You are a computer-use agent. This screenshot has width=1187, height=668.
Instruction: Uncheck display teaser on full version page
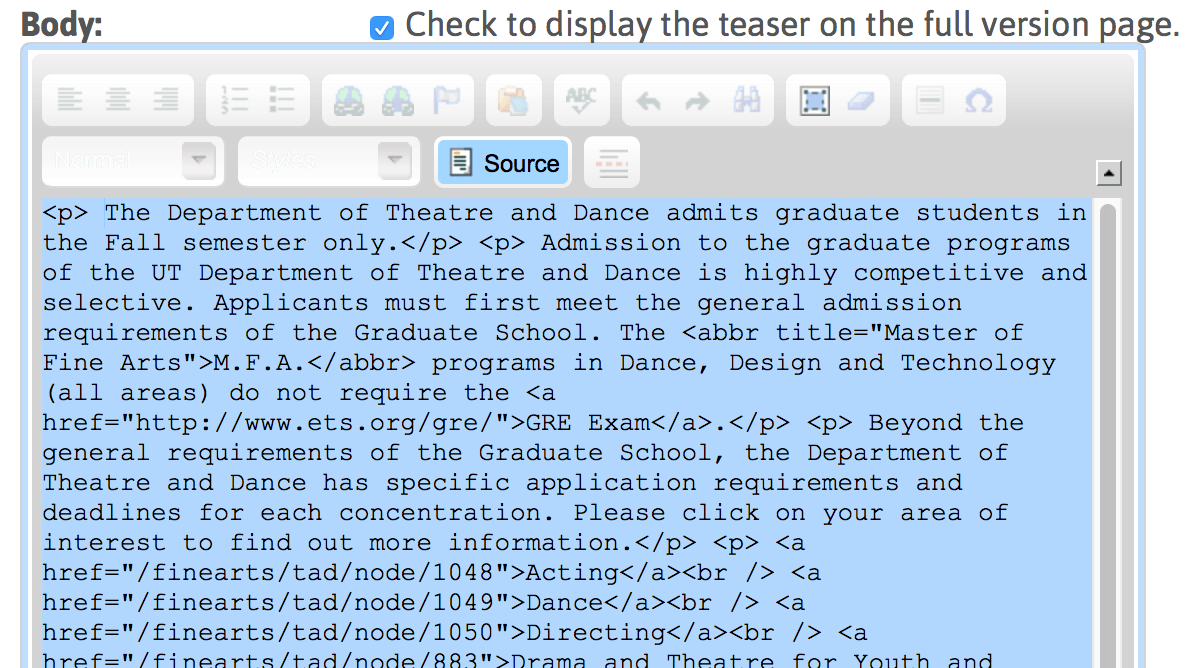[382, 28]
